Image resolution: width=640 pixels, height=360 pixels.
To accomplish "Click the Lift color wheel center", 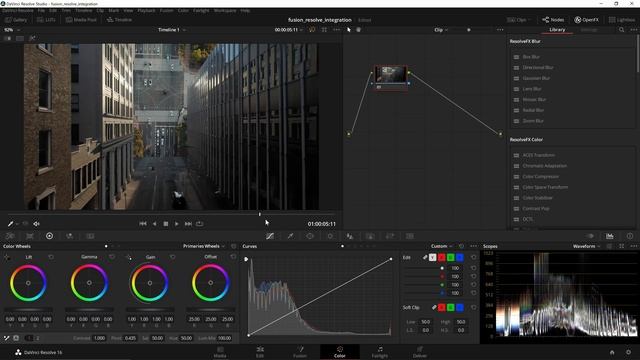I will click(x=28, y=283).
